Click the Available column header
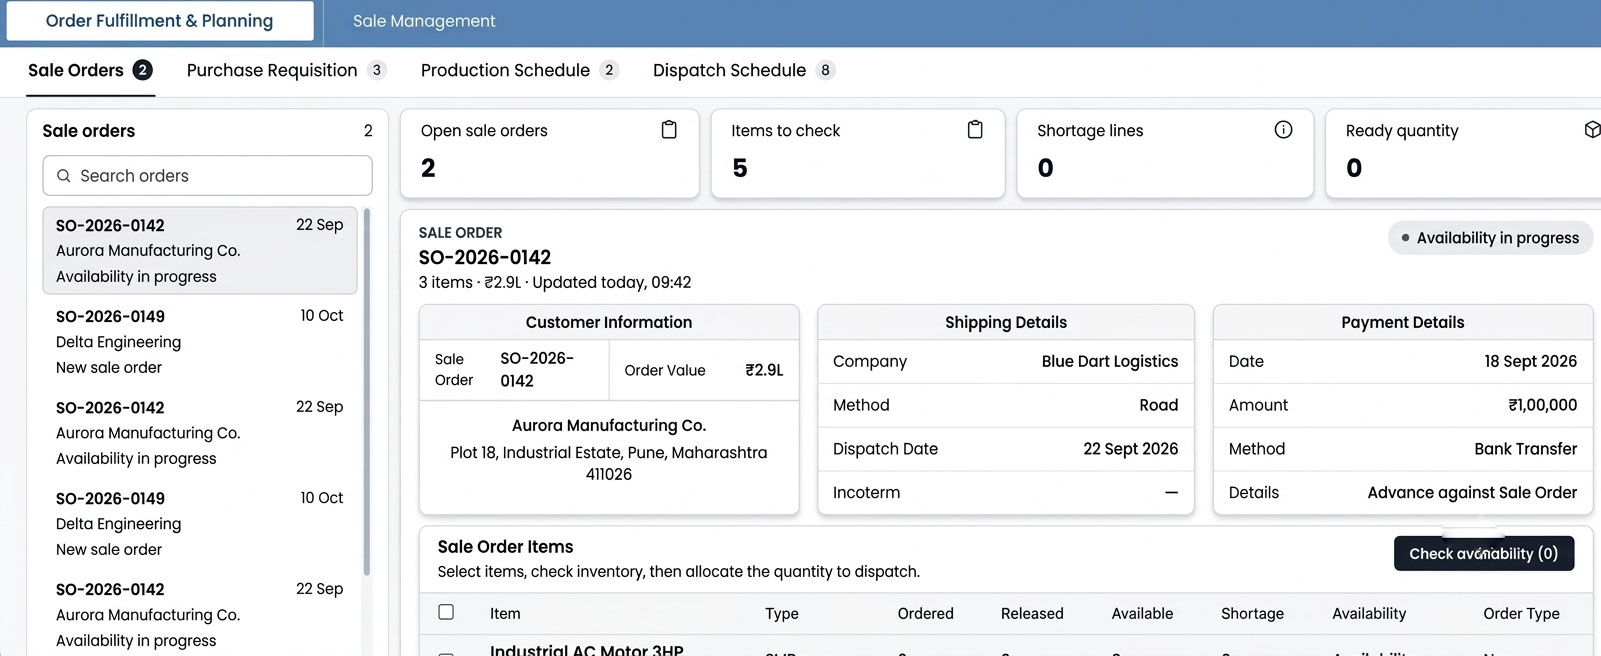 pyautogui.click(x=1142, y=614)
